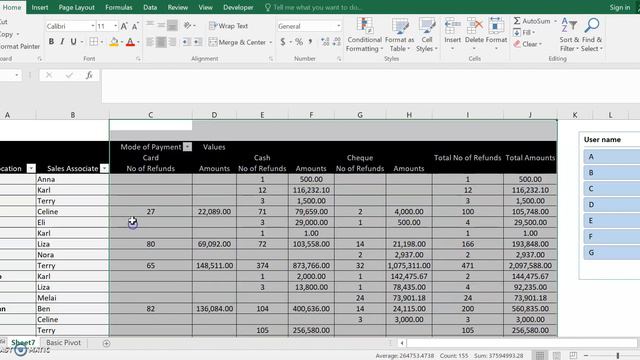Image resolution: width=640 pixels, height=360 pixels.
Task: Open Sort & Filter menu
Action: pos(569,35)
